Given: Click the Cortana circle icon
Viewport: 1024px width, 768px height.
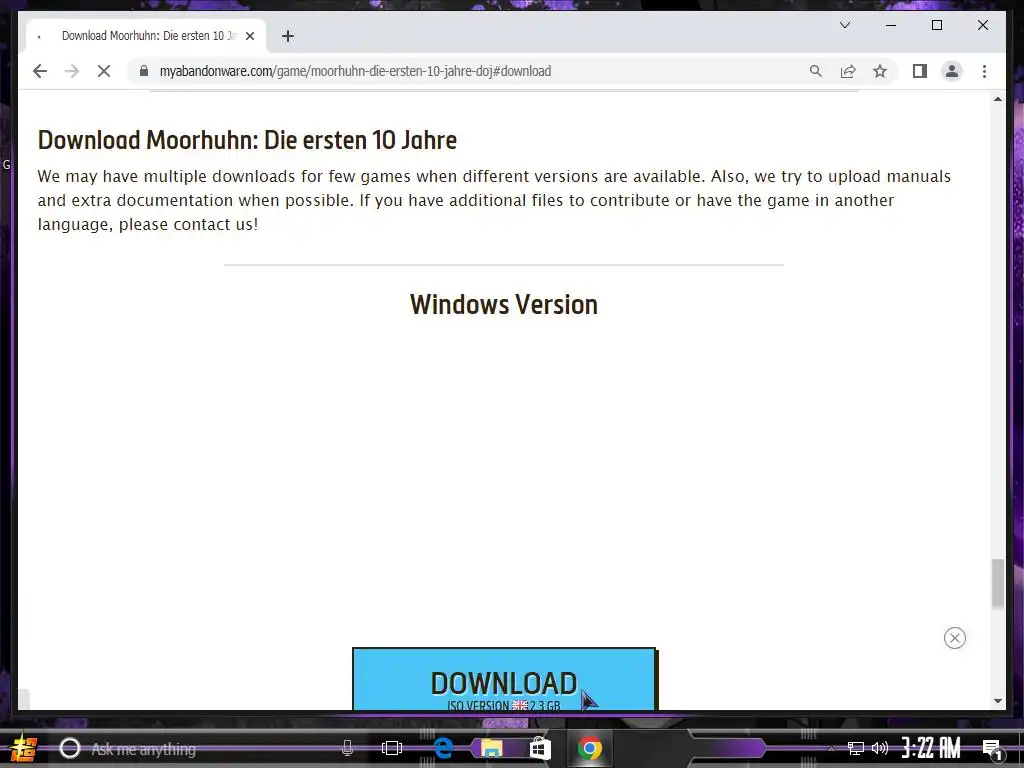Looking at the screenshot, I should 70,748.
